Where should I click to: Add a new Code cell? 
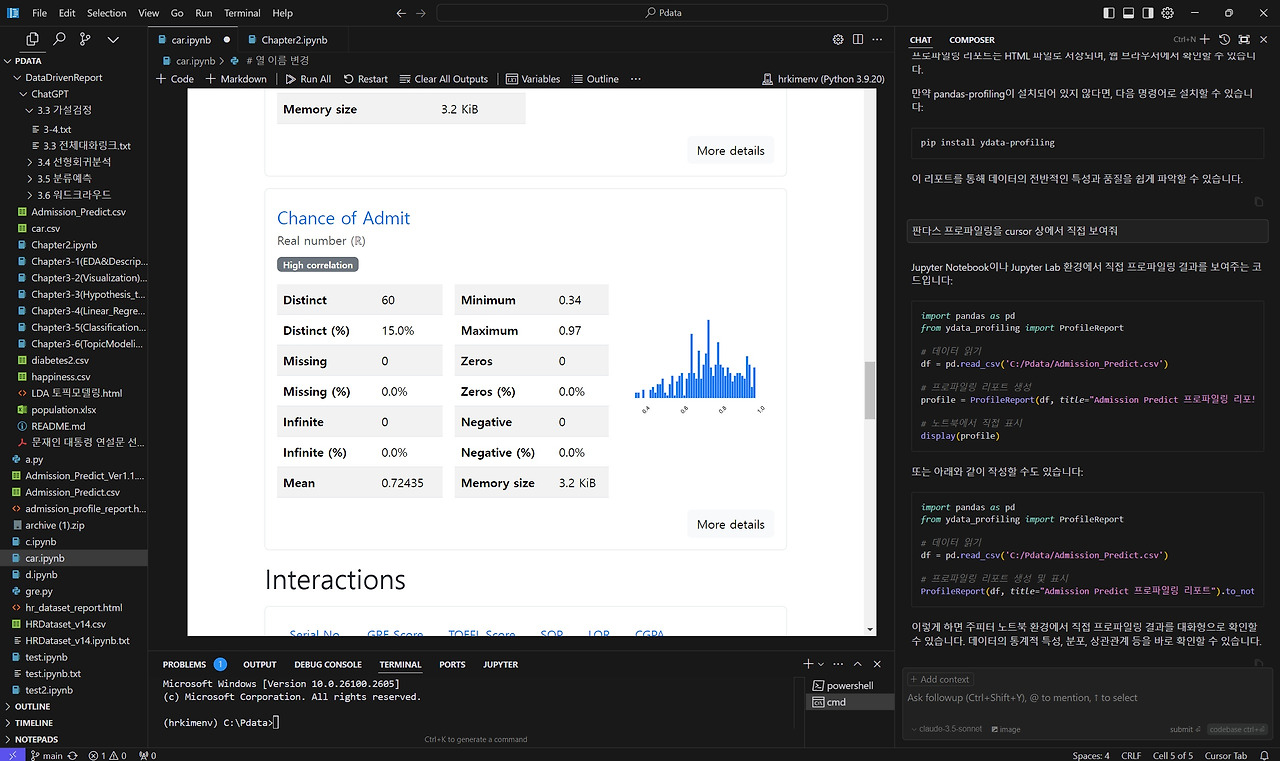[175, 79]
